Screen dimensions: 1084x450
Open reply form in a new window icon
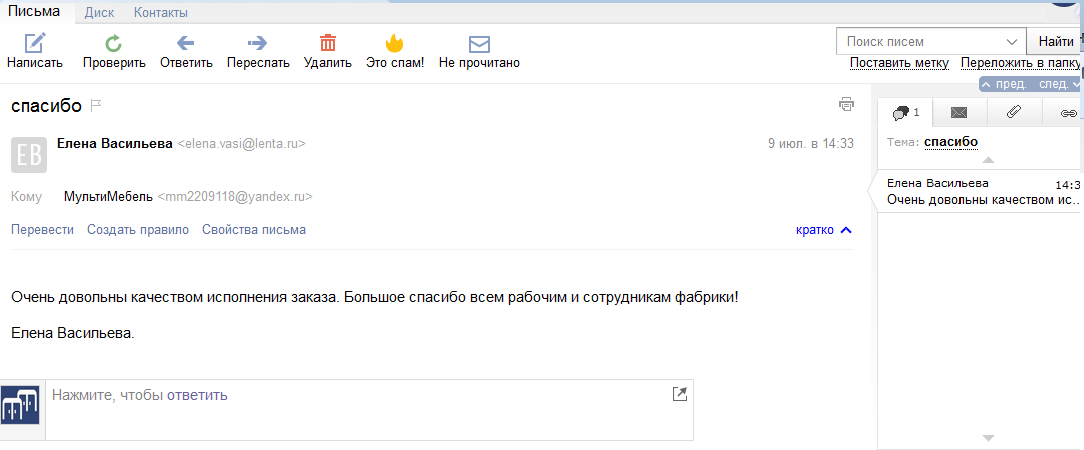coord(680,394)
